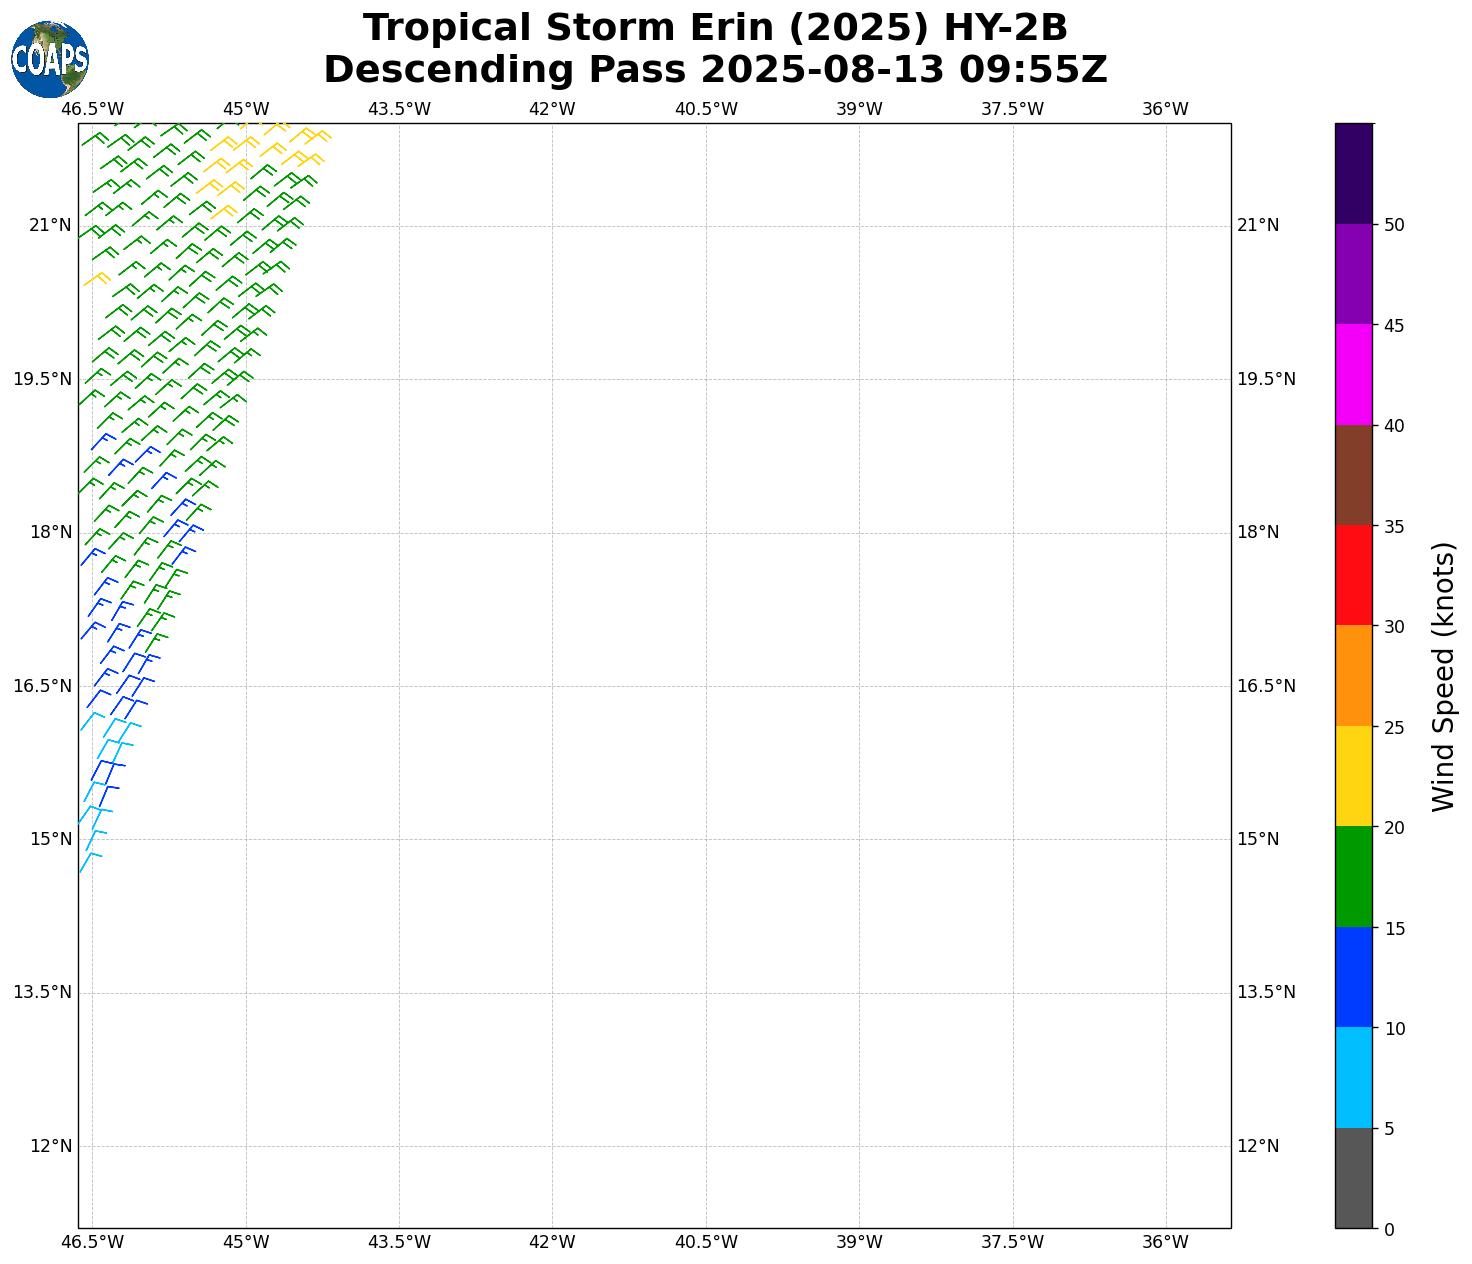Select the "Descending Pass 2025-08-13 09:55Z" subtitle
This screenshot has width=1472, height=1264.
coord(715,70)
